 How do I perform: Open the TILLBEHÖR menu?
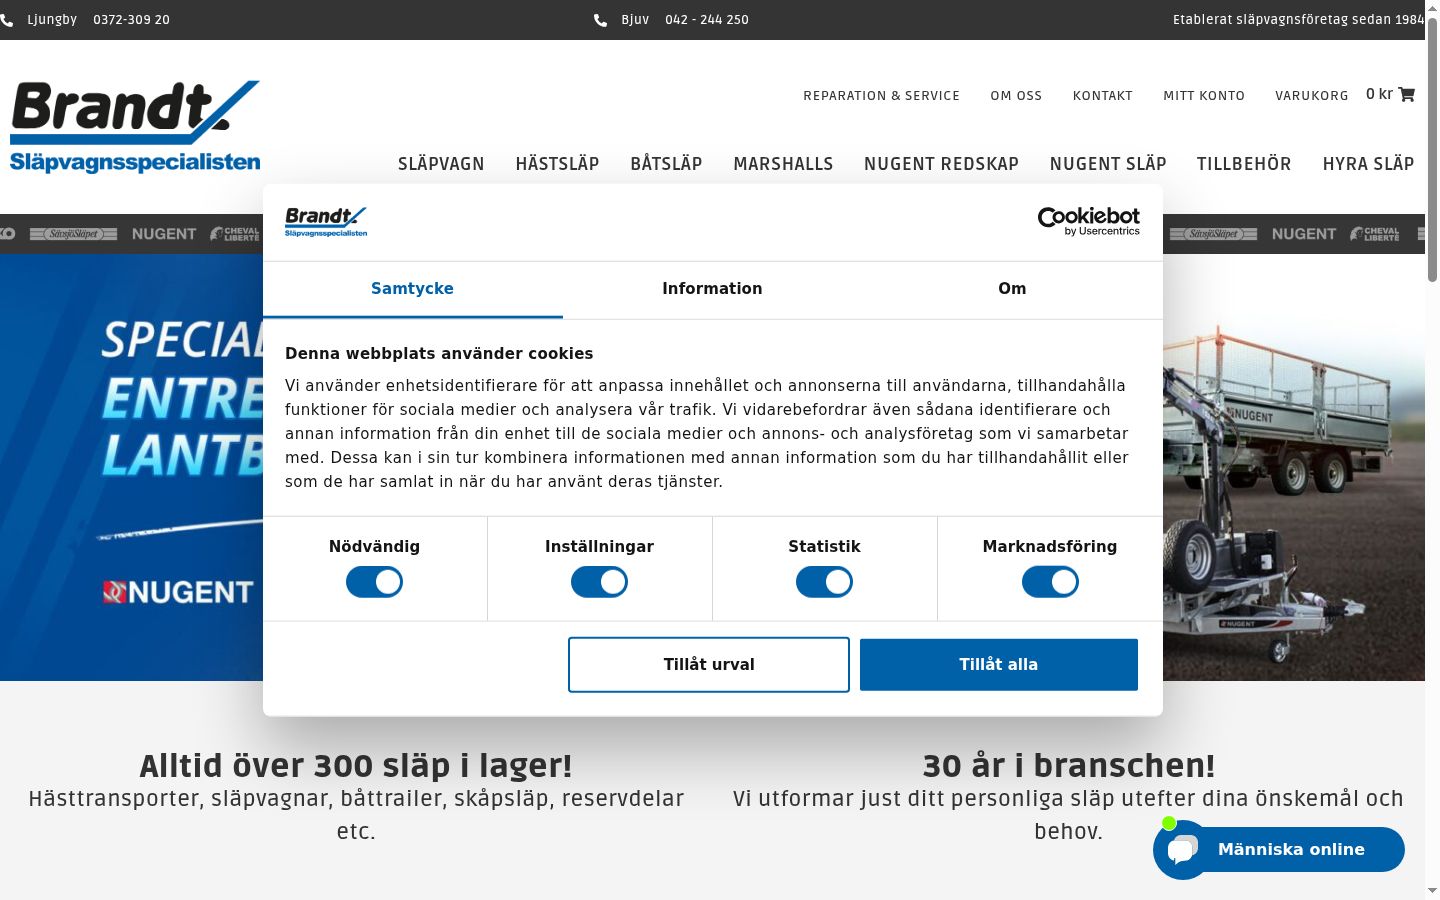pyautogui.click(x=1244, y=164)
